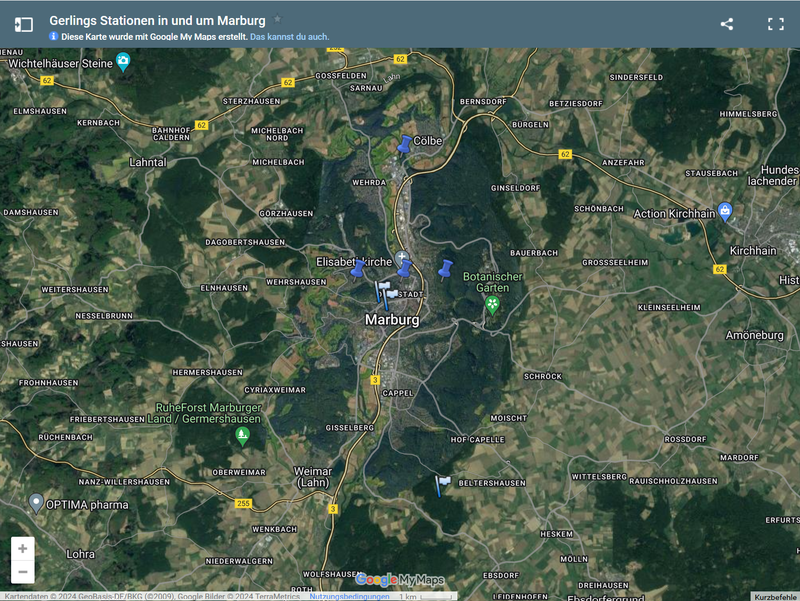Click the map title Gerlings Stationen in und um Marburg
The image size is (800, 601).
click(157, 21)
